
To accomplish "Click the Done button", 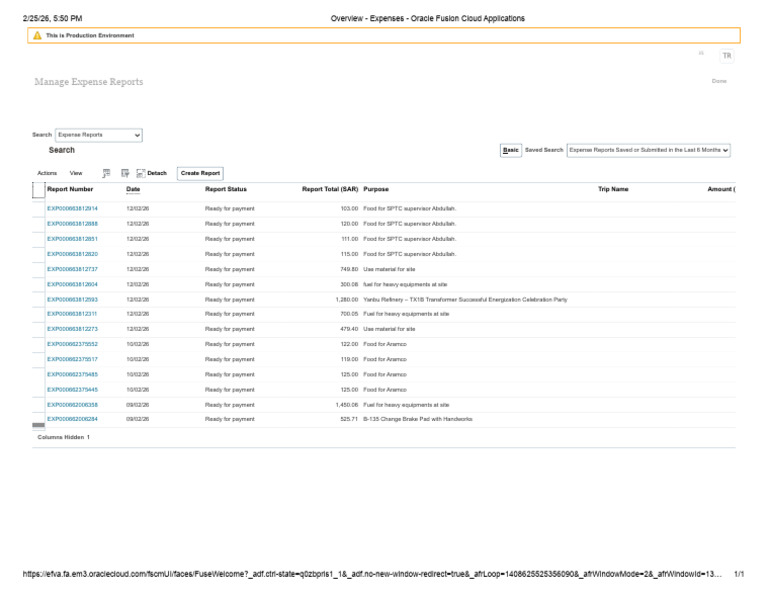I will [x=719, y=81].
